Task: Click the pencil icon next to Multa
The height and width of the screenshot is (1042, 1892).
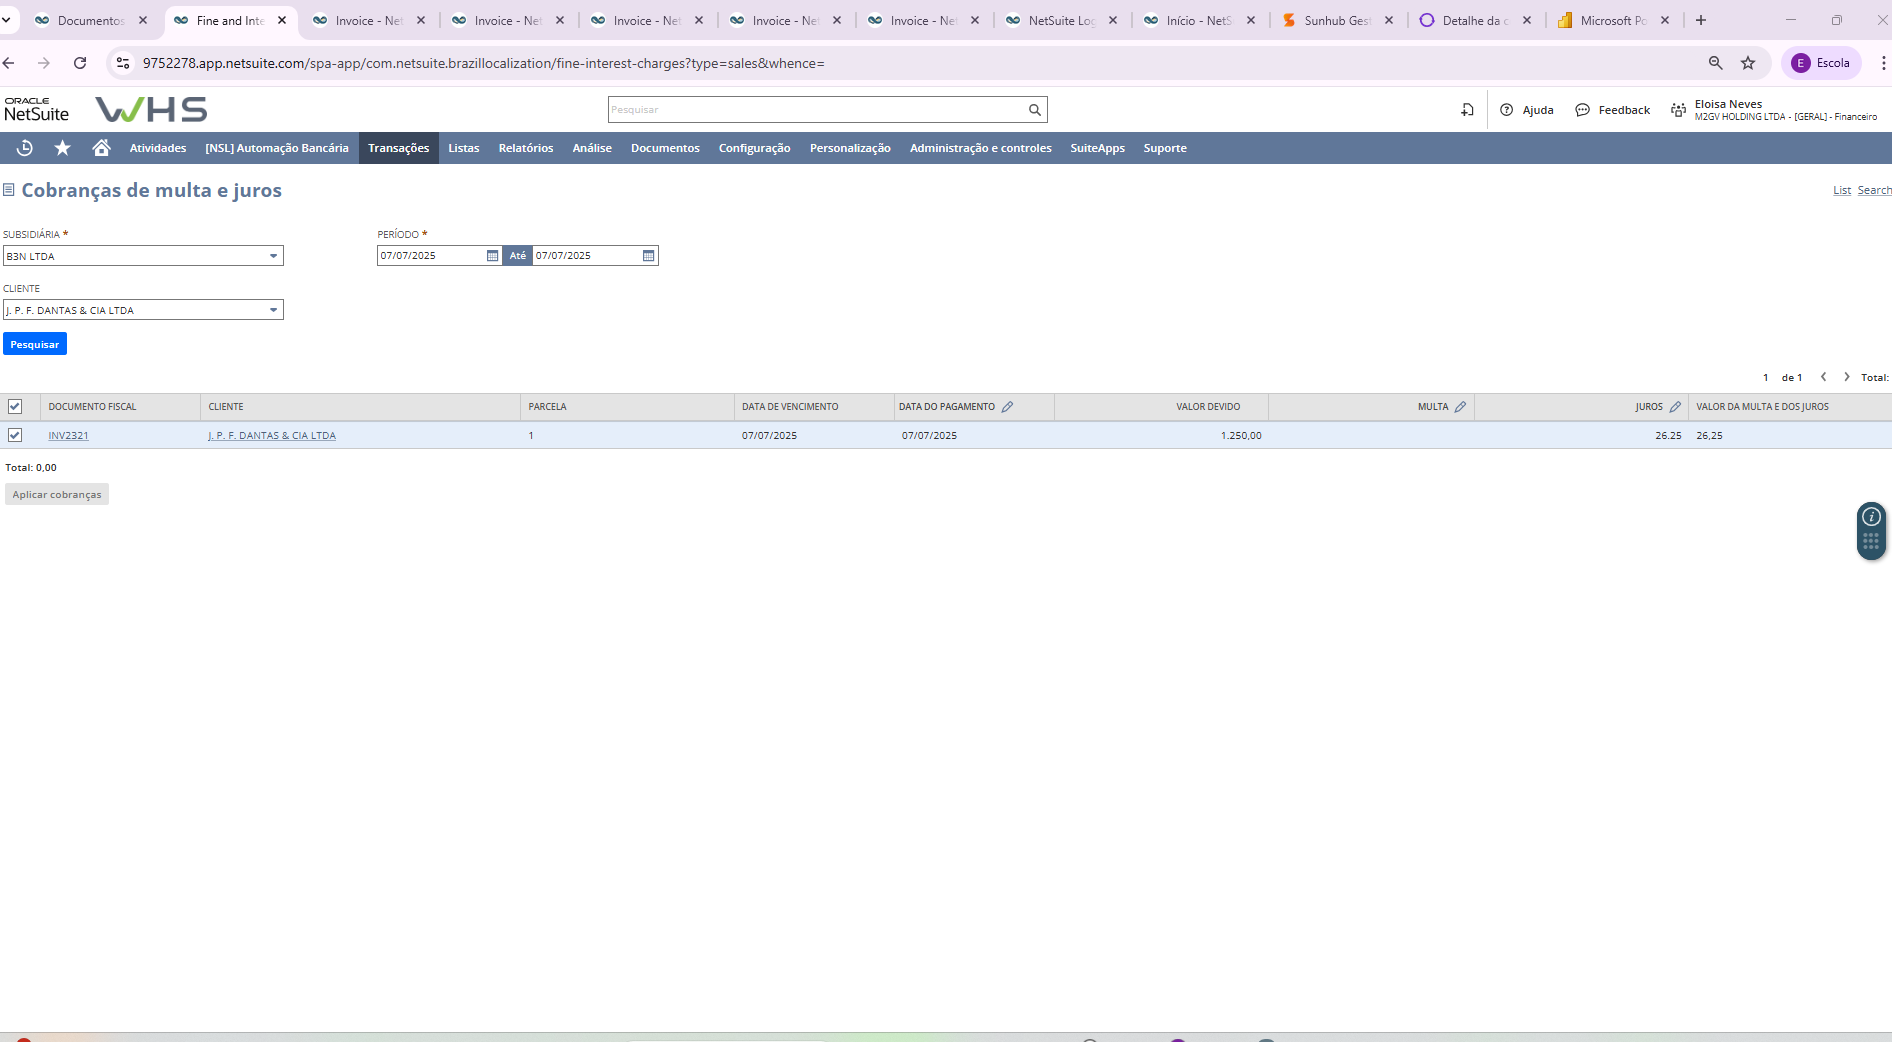Action: 1460,407
